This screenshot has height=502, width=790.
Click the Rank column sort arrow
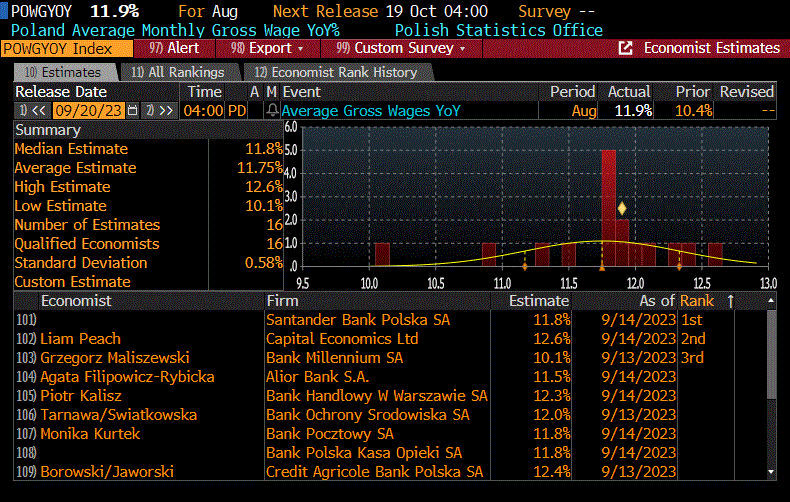(x=731, y=301)
